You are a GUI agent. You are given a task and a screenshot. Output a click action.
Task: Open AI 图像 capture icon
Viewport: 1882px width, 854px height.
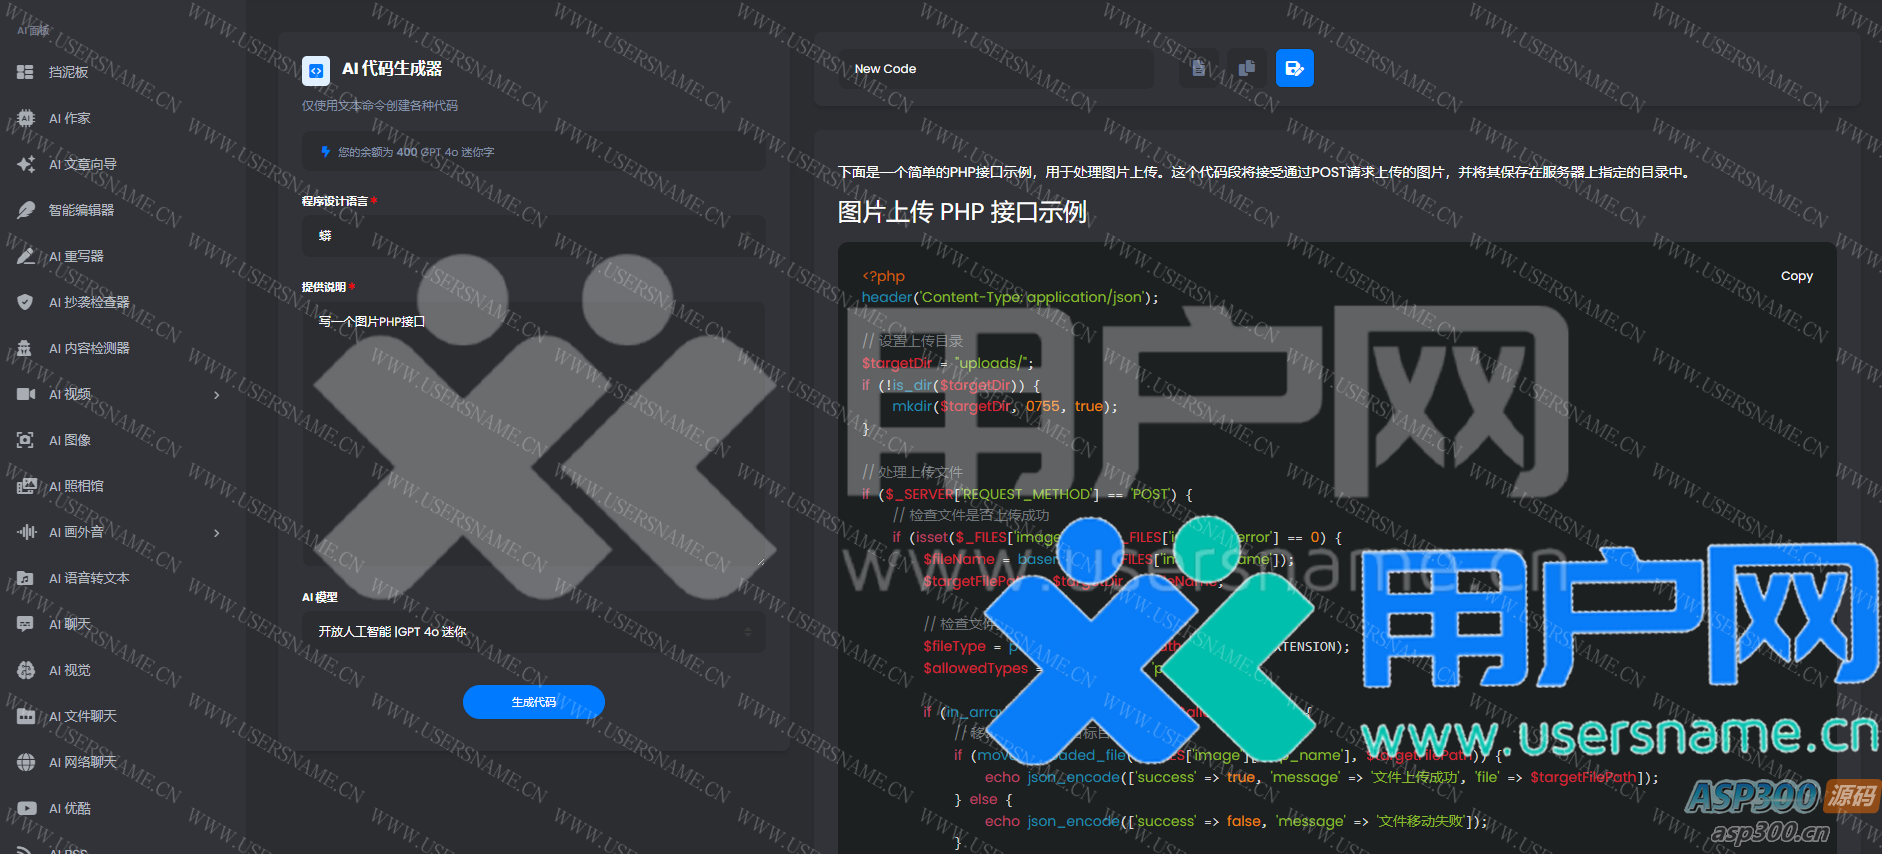tap(26, 440)
